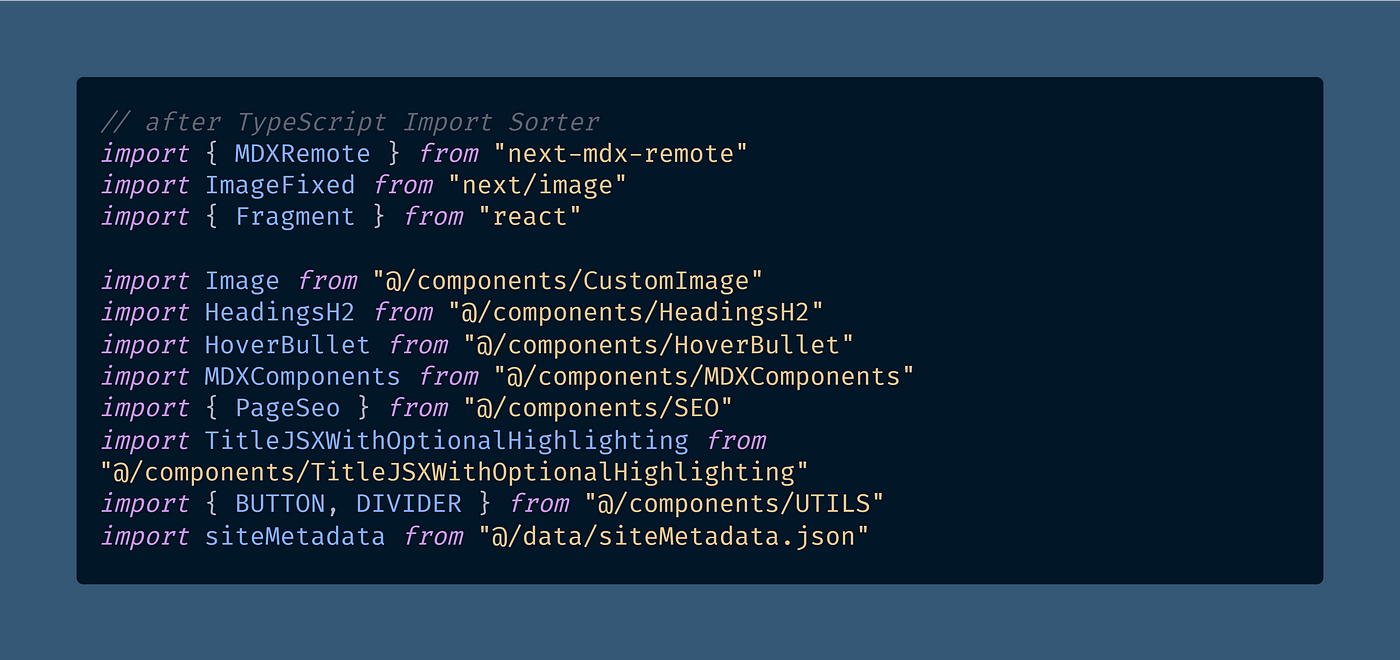Viewport: 1400px width, 660px height.
Task: Select the HeadingsH2 import name
Action: [280, 313]
